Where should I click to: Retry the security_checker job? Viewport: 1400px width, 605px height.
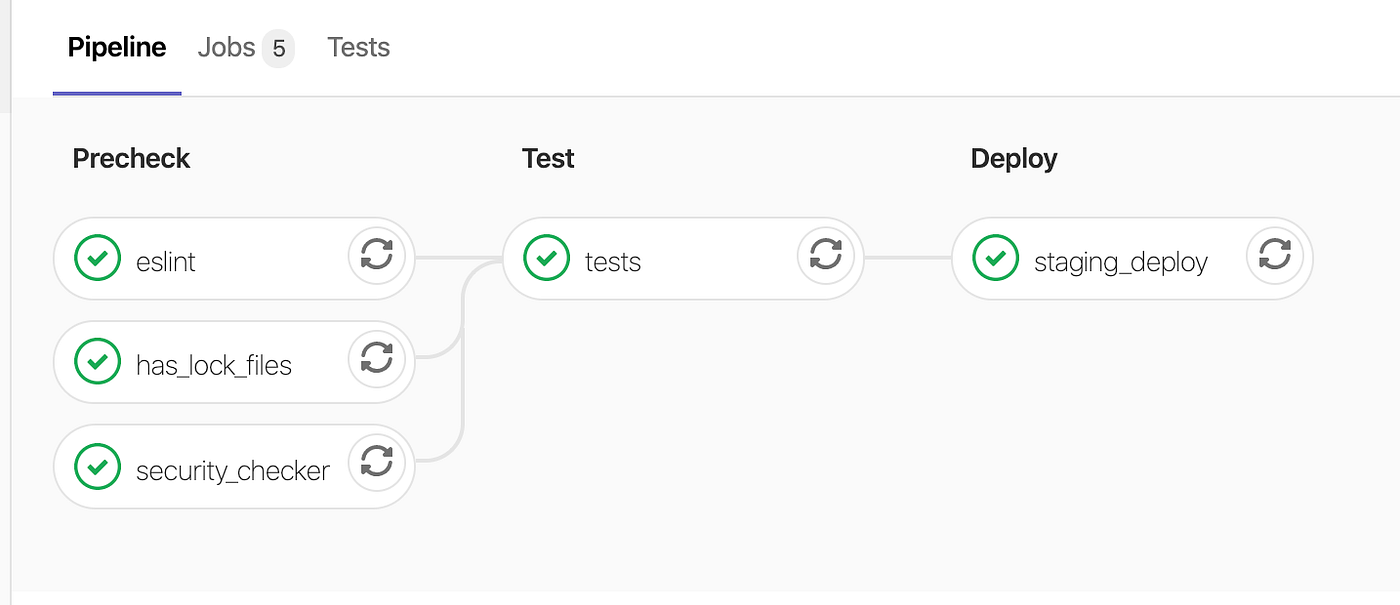click(x=377, y=466)
